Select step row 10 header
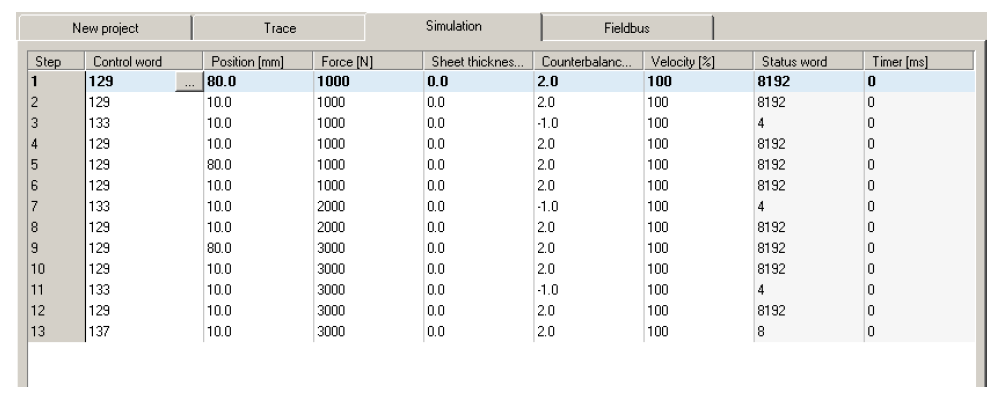Viewport: 999px width, 400px height. coord(56,269)
